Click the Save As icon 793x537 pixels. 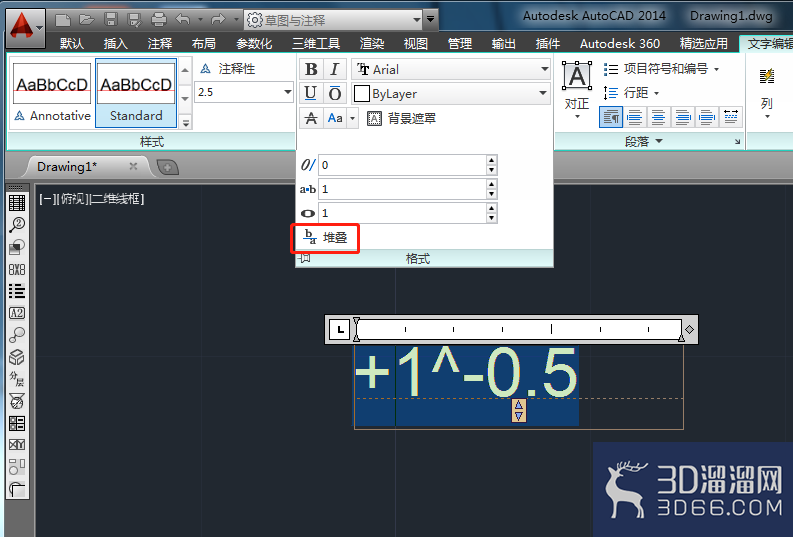135,20
